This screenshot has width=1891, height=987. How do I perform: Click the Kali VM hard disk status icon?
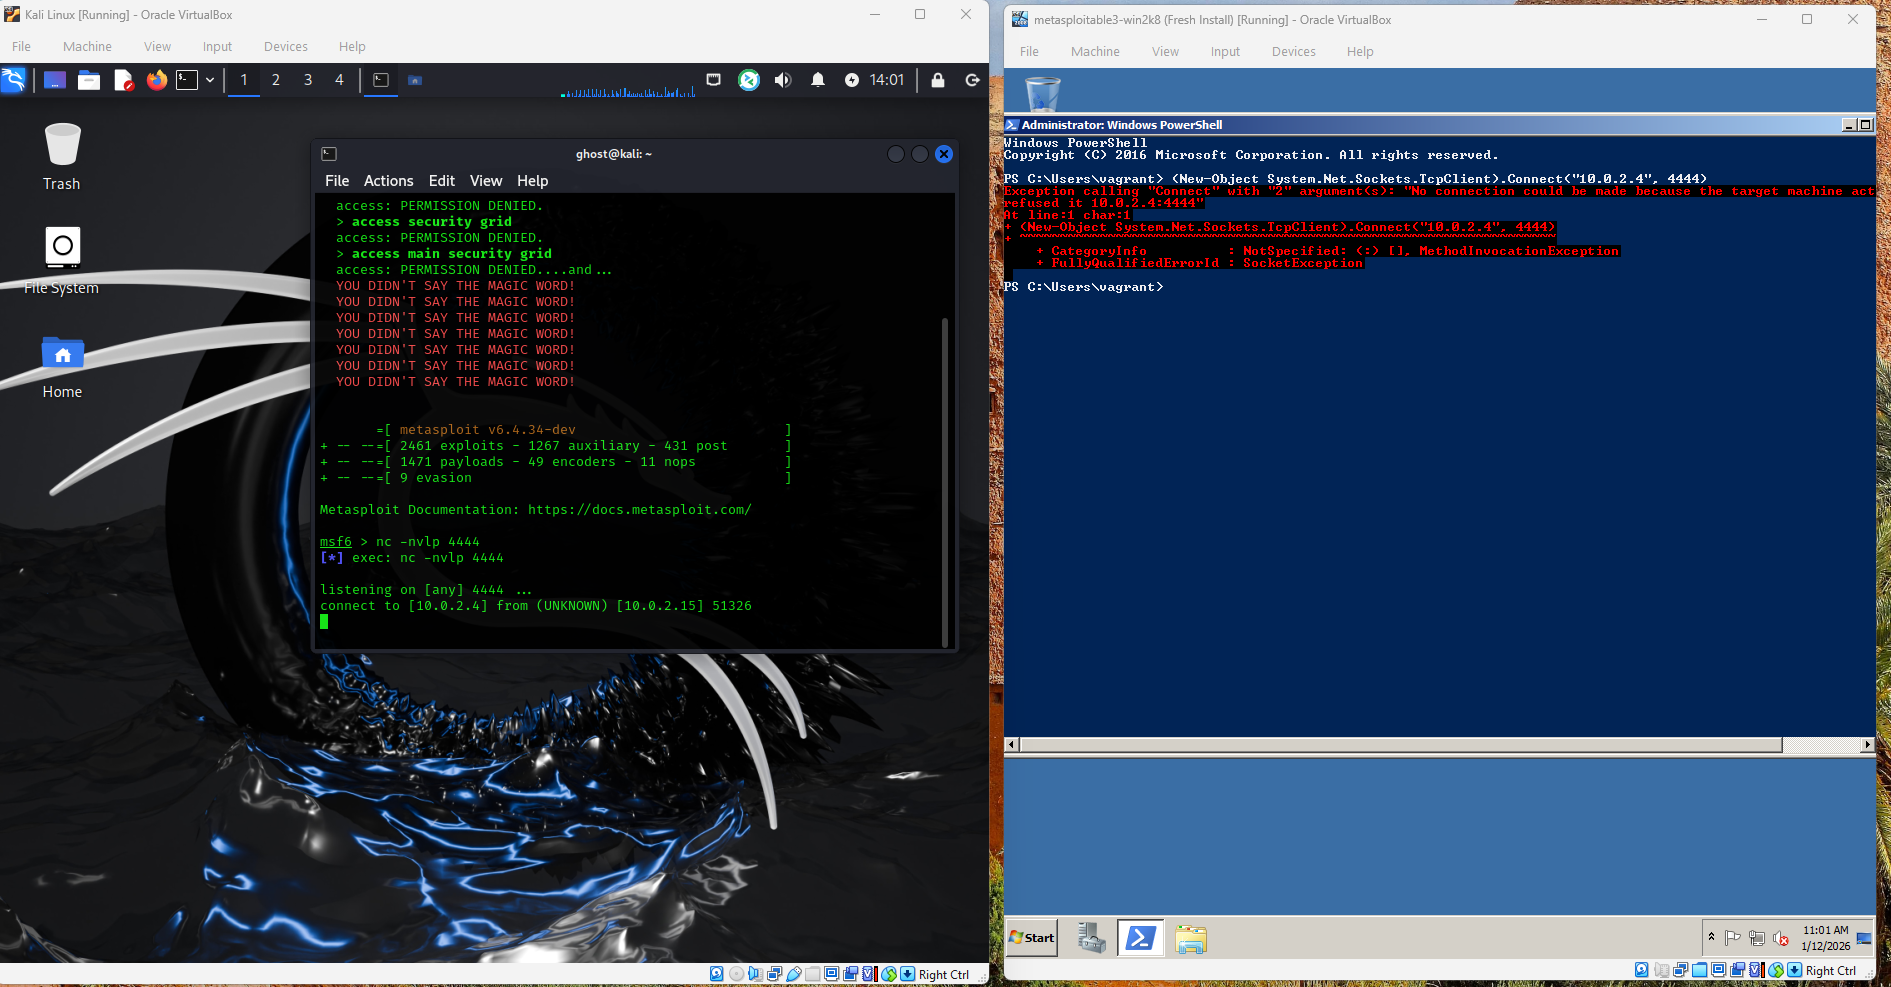coord(717,974)
